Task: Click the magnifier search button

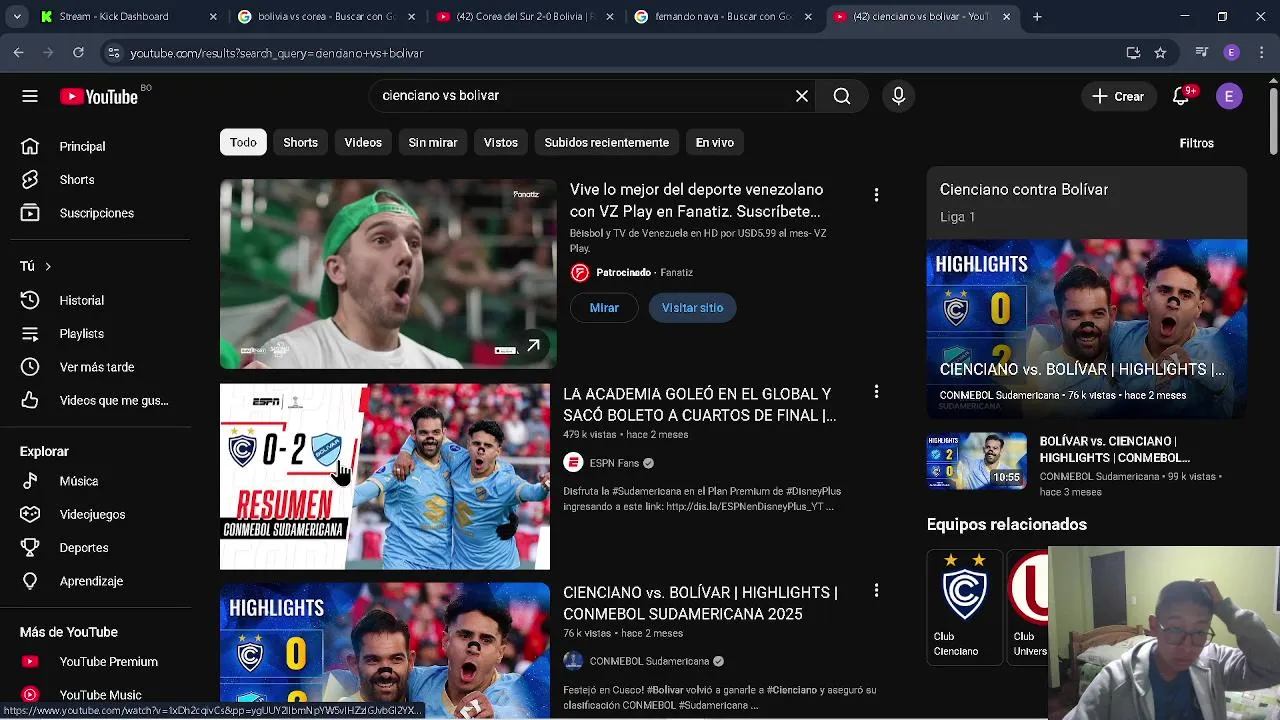Action: 842,96
